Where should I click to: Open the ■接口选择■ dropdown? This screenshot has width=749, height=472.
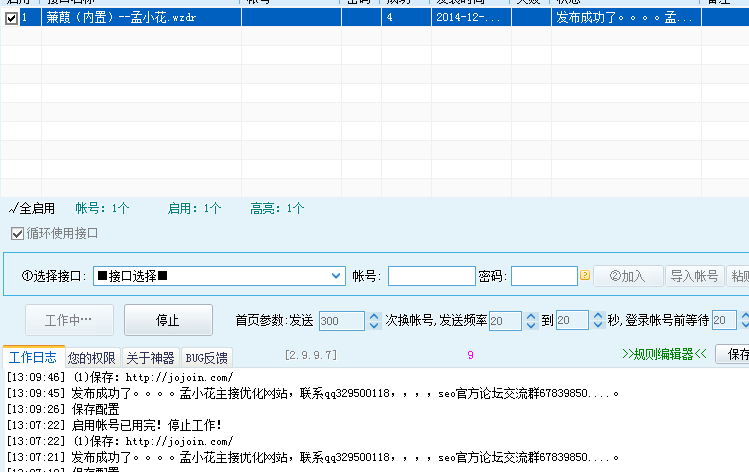(x=219, y=276)
